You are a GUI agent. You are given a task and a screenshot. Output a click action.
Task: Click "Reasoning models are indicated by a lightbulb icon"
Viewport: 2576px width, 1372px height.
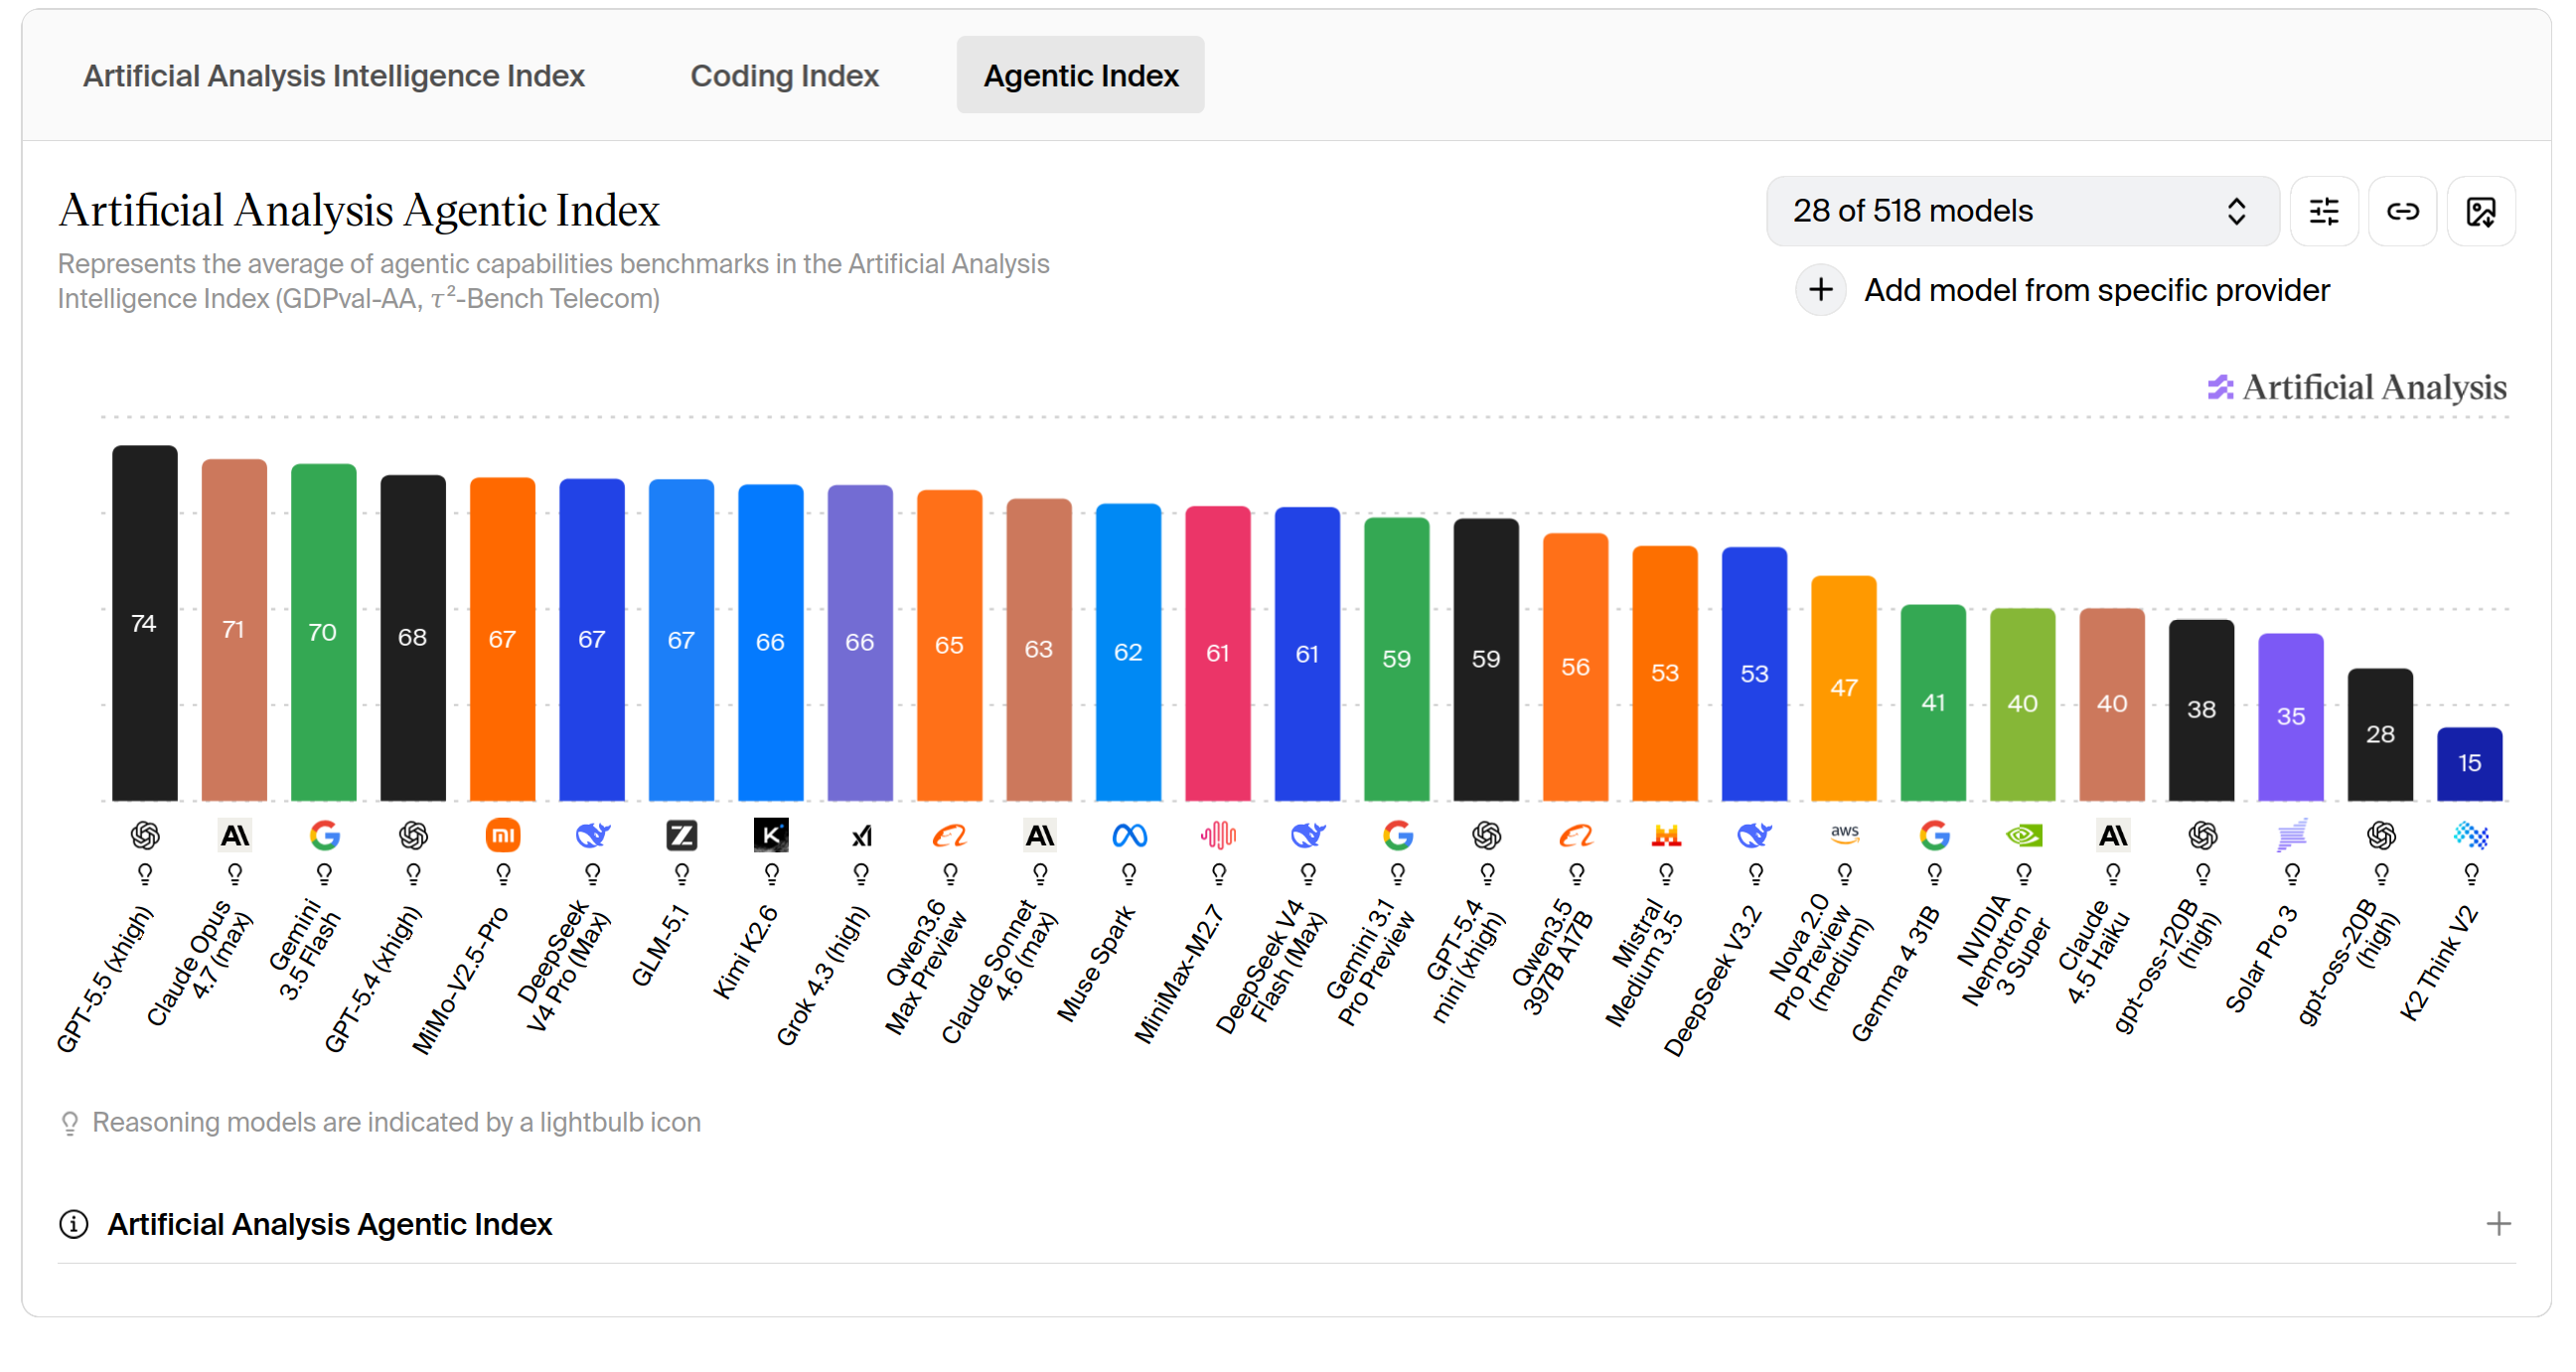coord(396,1123)
